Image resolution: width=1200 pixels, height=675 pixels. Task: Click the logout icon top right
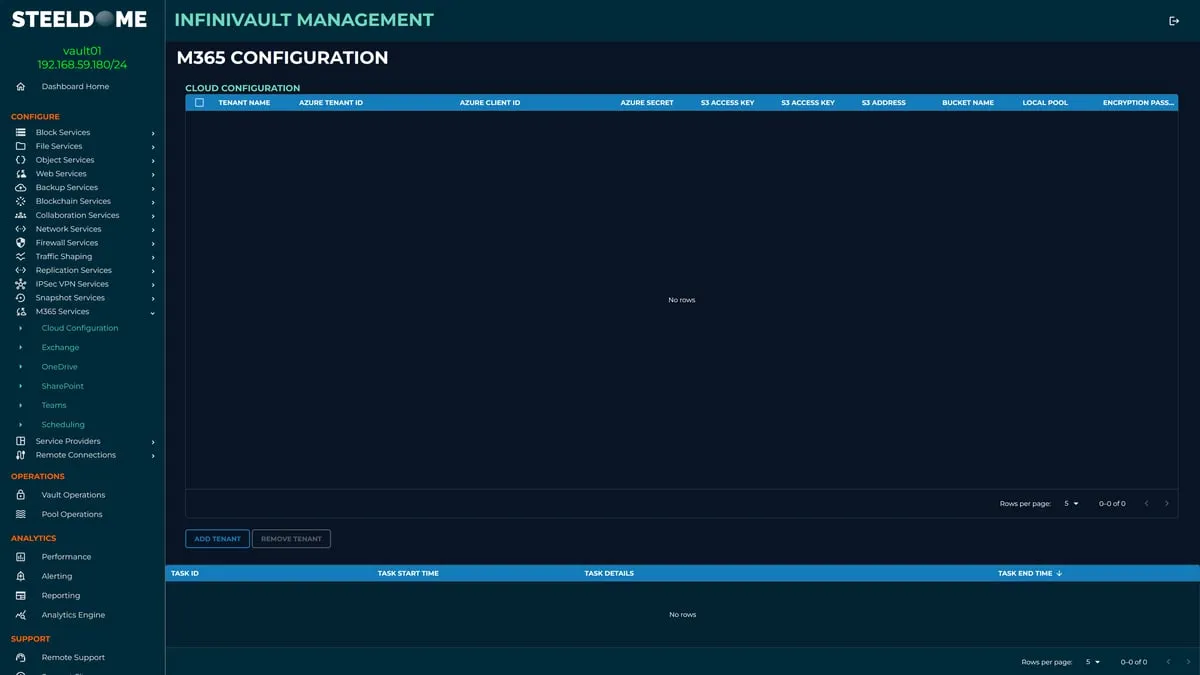point(1172,19)
